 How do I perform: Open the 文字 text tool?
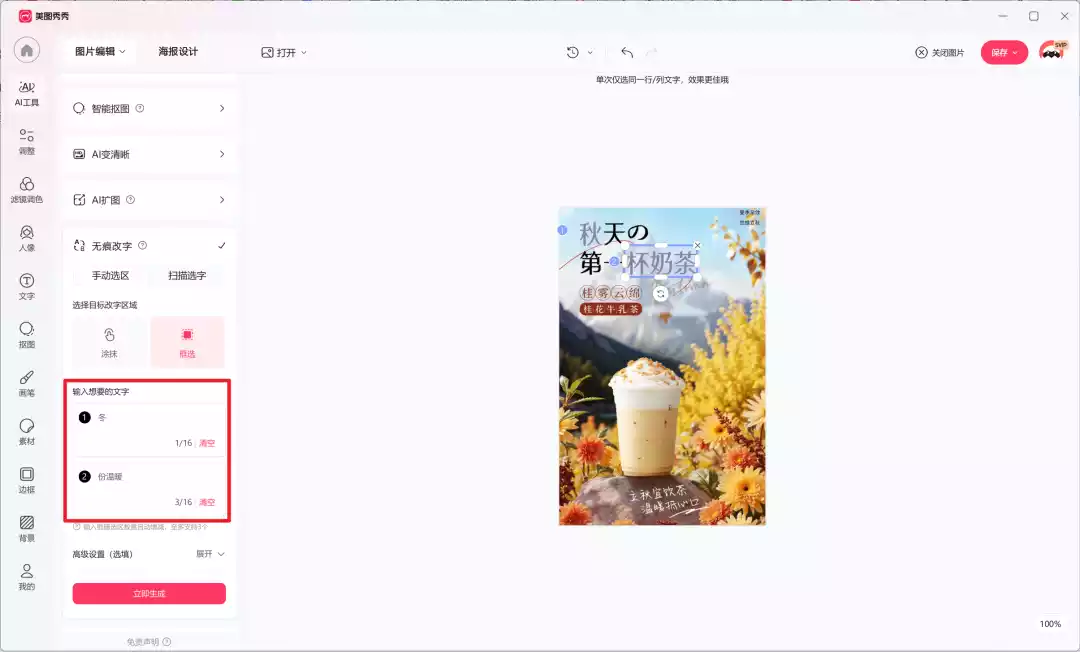click(27, 286)
